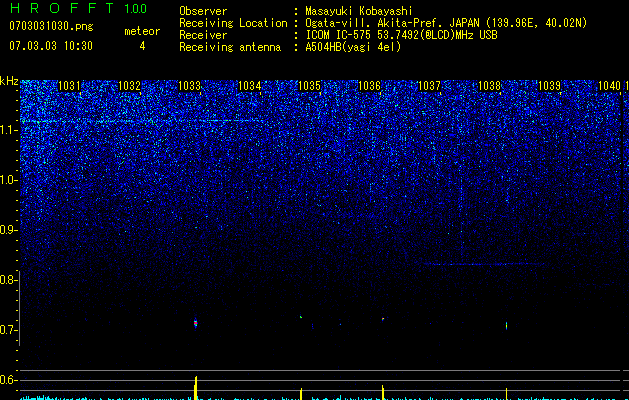Click the Observer field label

click(203, 11)
